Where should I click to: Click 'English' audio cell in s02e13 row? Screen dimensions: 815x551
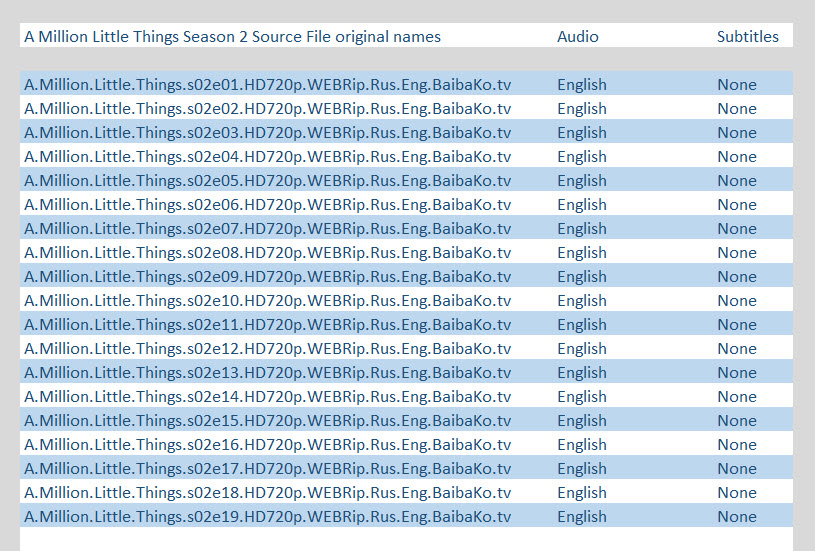[x=582, y=372]
